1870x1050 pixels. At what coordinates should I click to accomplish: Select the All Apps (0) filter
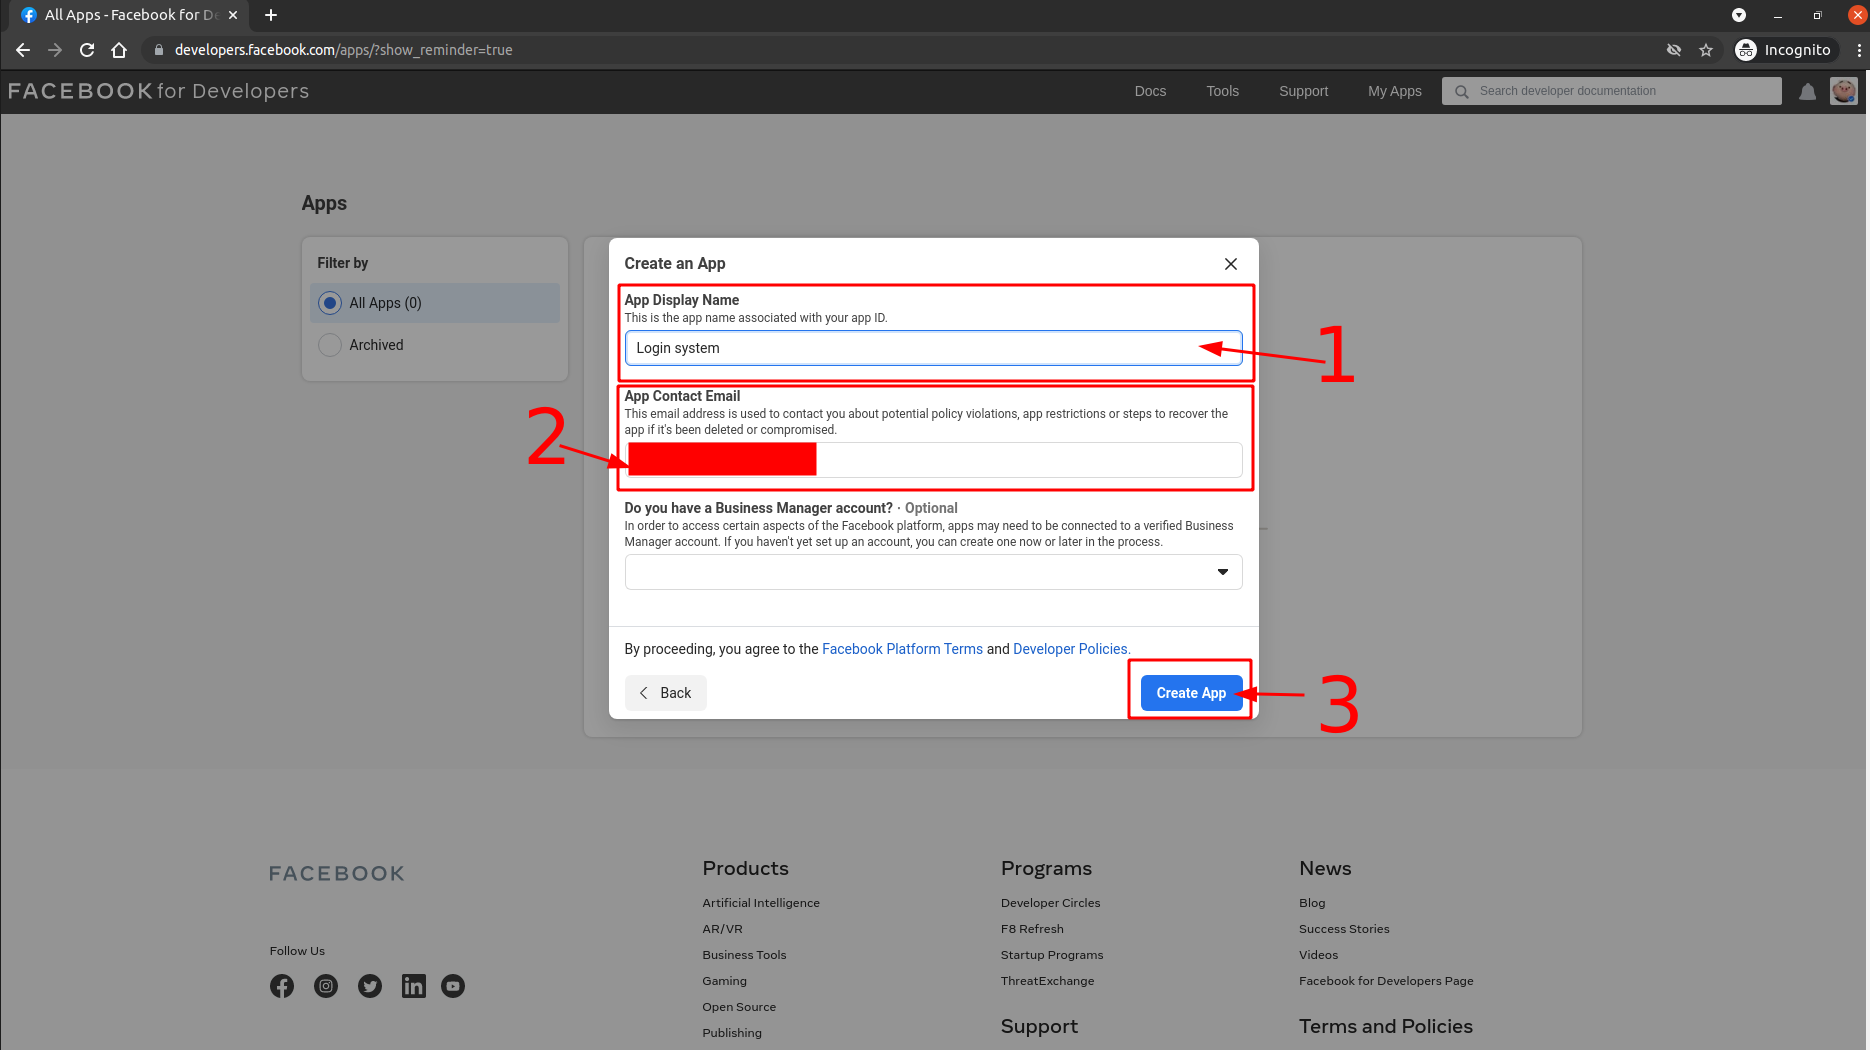tap(330, 303)
